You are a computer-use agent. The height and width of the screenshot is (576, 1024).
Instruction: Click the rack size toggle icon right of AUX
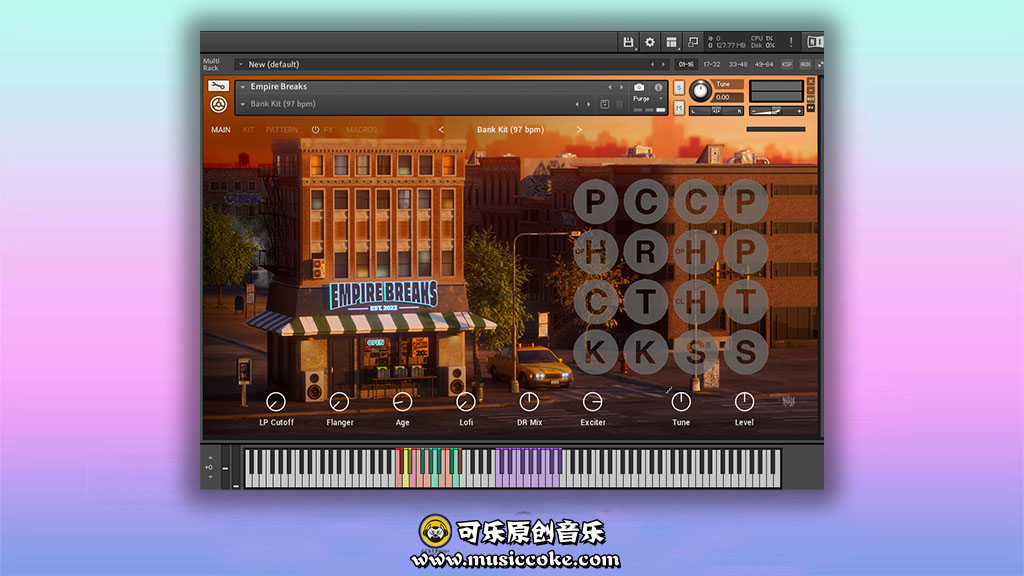[x=820, y=65]
